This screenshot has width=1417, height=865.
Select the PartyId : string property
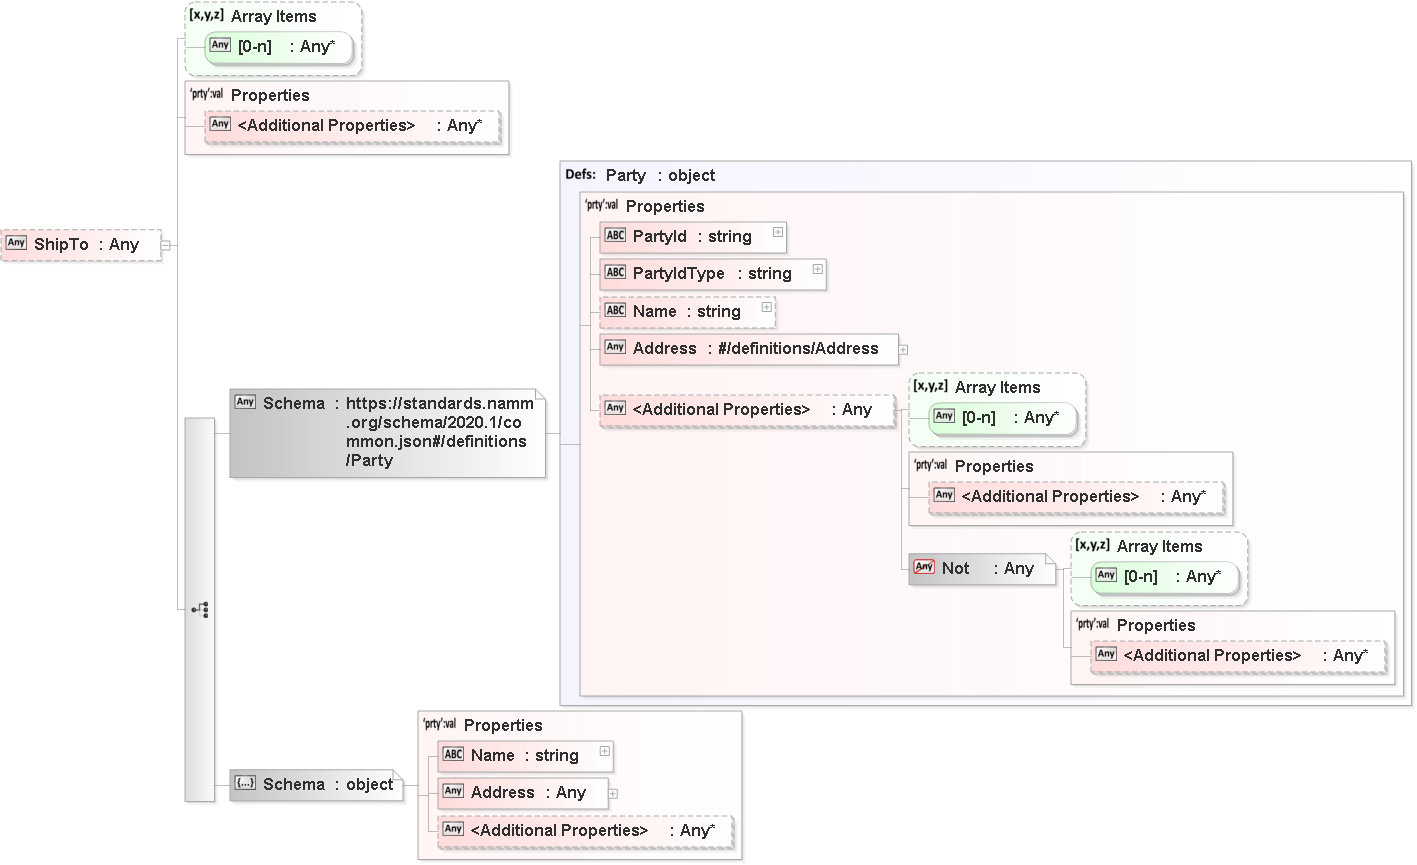tap(693, 237)
